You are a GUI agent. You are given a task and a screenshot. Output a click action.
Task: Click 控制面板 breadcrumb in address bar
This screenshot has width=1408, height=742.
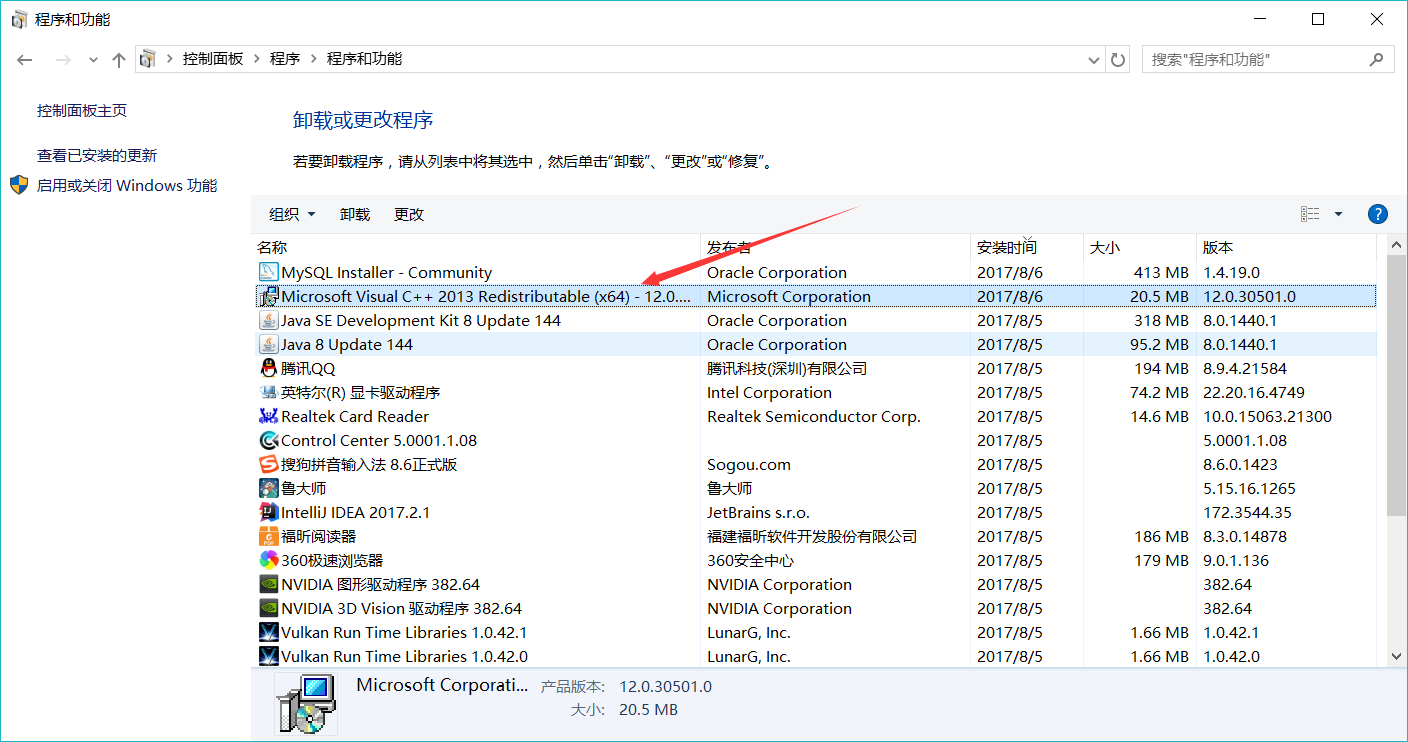(213, 59)
